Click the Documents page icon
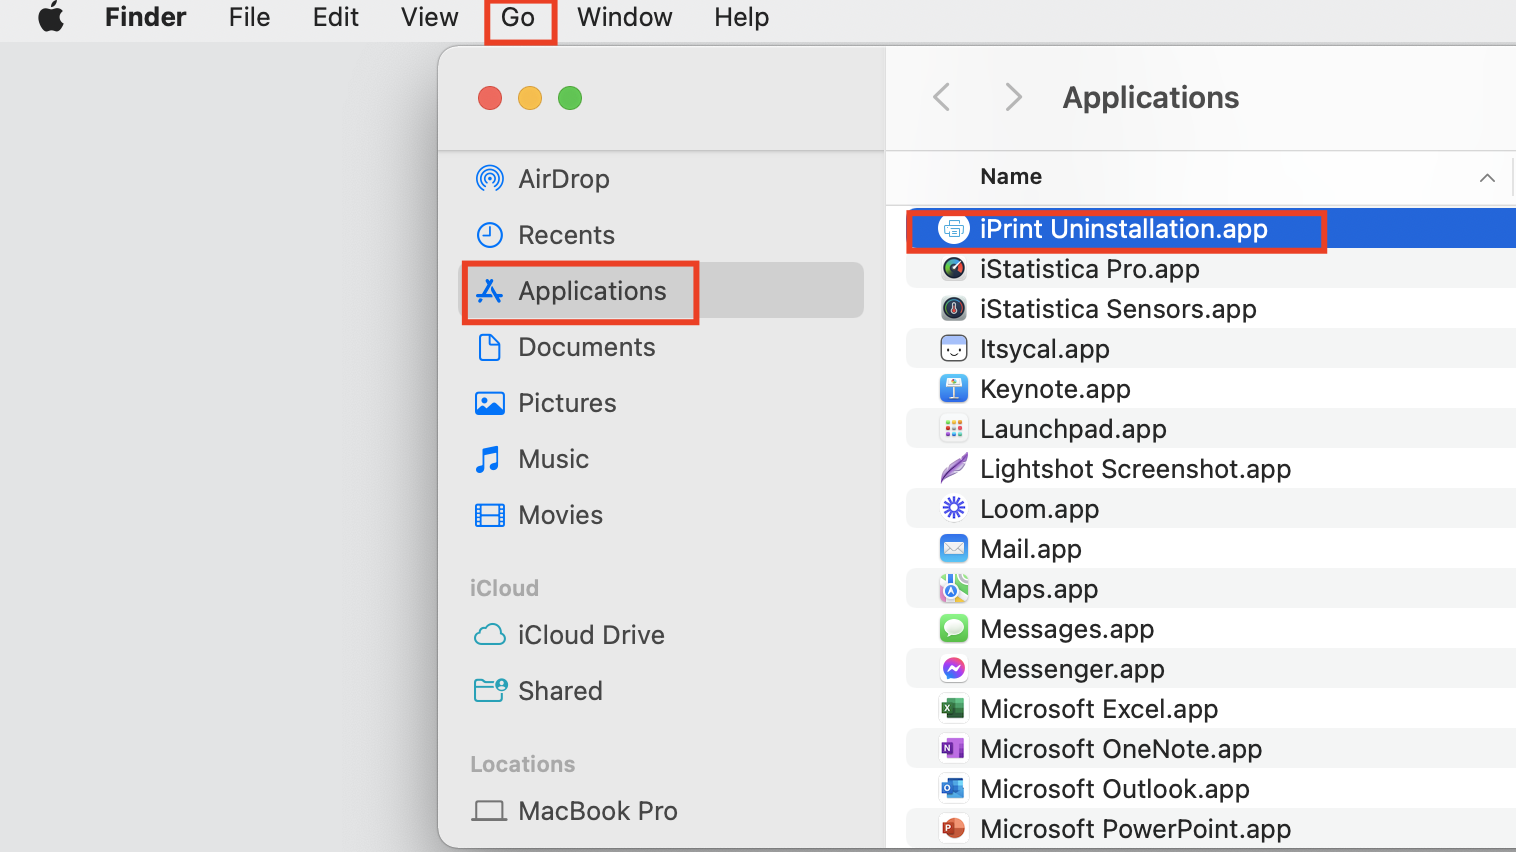Image resolution: width=1516 pixels, height=852 pixels. pyautogui.click(x=489, y=347)
